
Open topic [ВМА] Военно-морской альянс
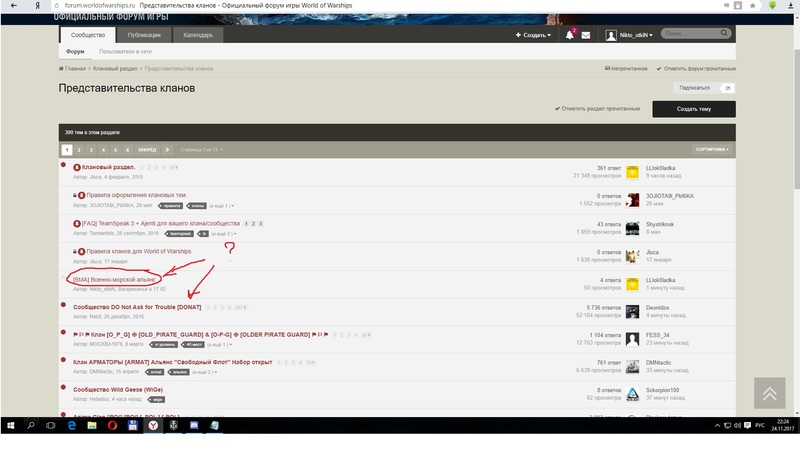coord(115,280)
